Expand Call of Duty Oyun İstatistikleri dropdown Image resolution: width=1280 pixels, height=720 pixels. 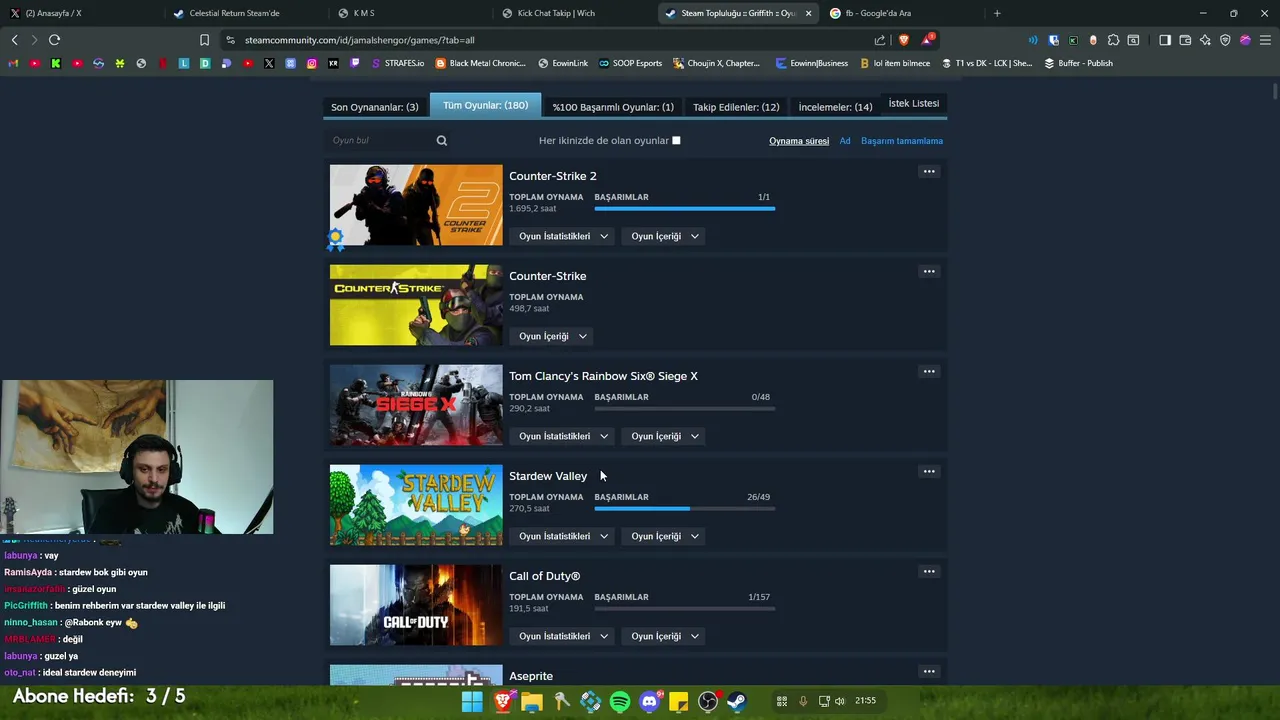[x=563, y=636]
